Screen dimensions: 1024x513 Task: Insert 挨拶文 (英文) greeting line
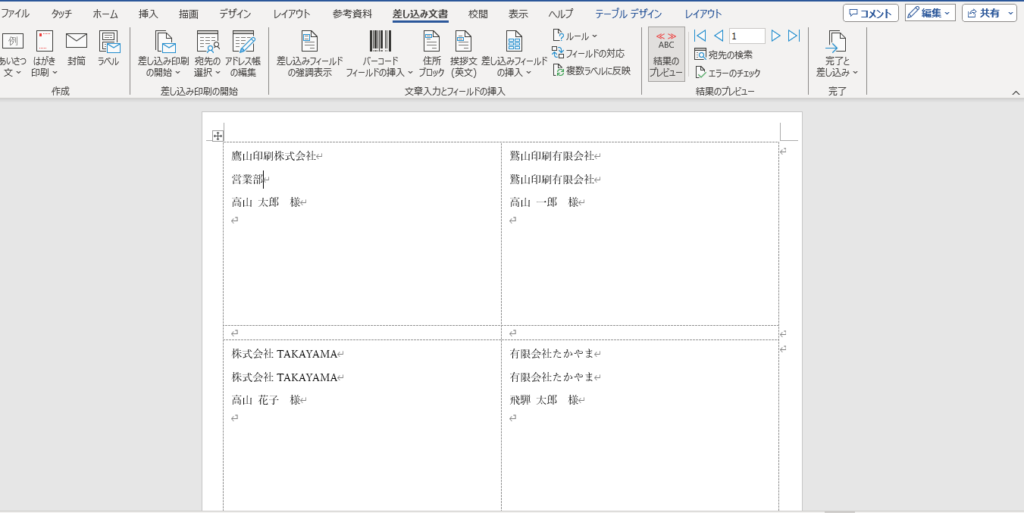tap(463, 54)
